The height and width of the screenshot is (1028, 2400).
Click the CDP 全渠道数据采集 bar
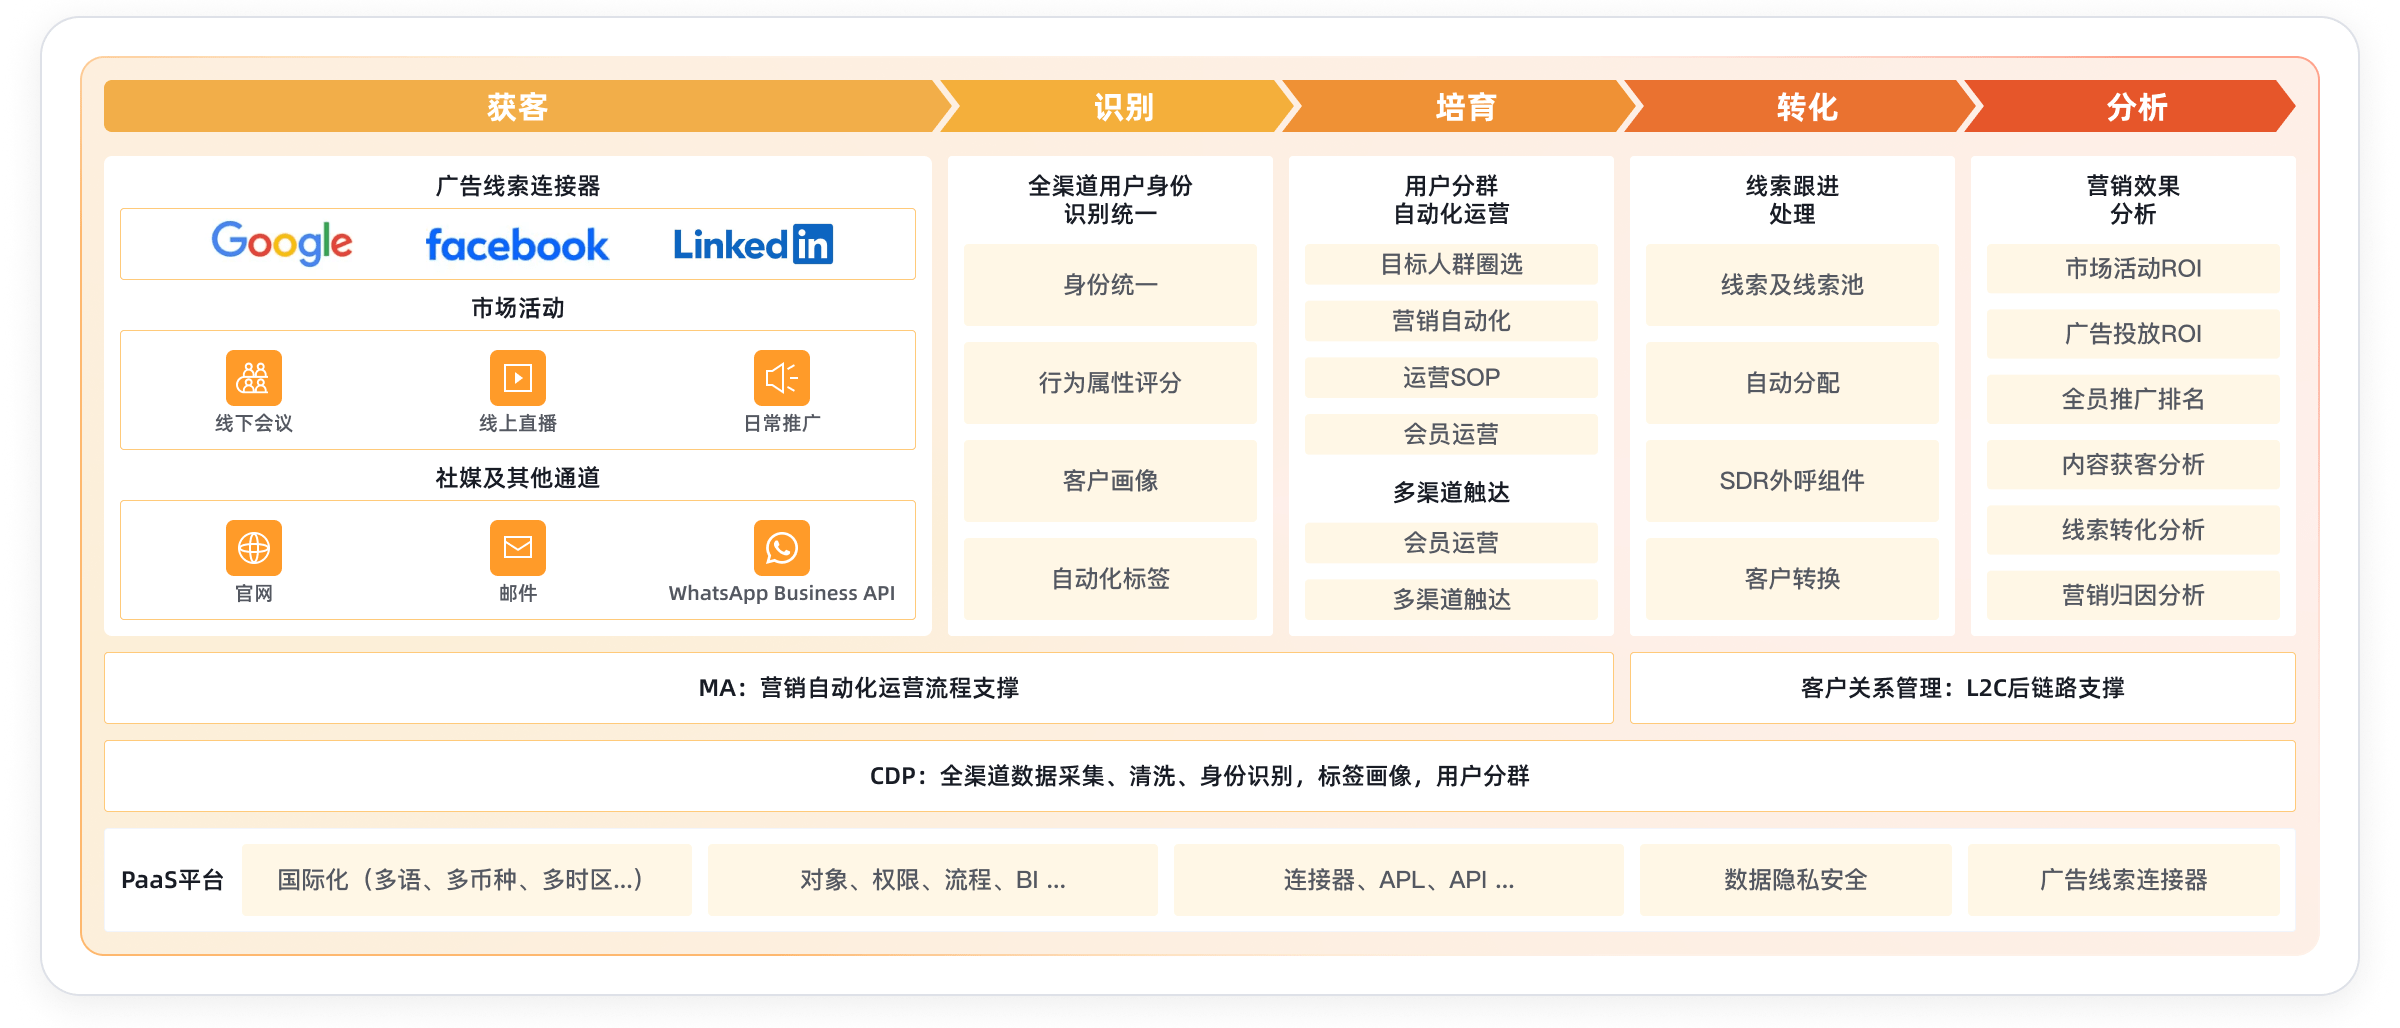pos(1199,776)
